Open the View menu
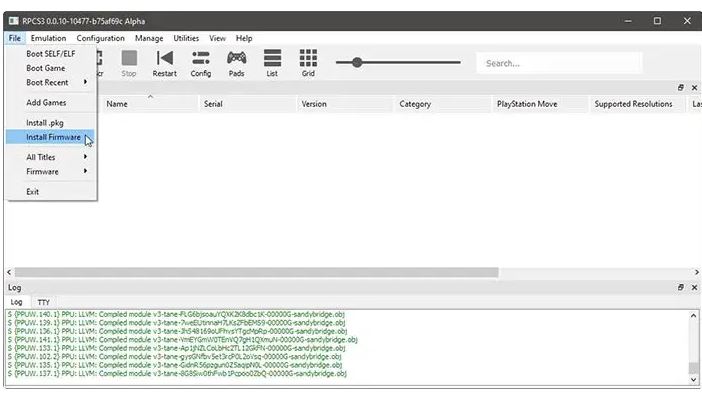This screenshot has height=403, width=702. tap(218, 38)
